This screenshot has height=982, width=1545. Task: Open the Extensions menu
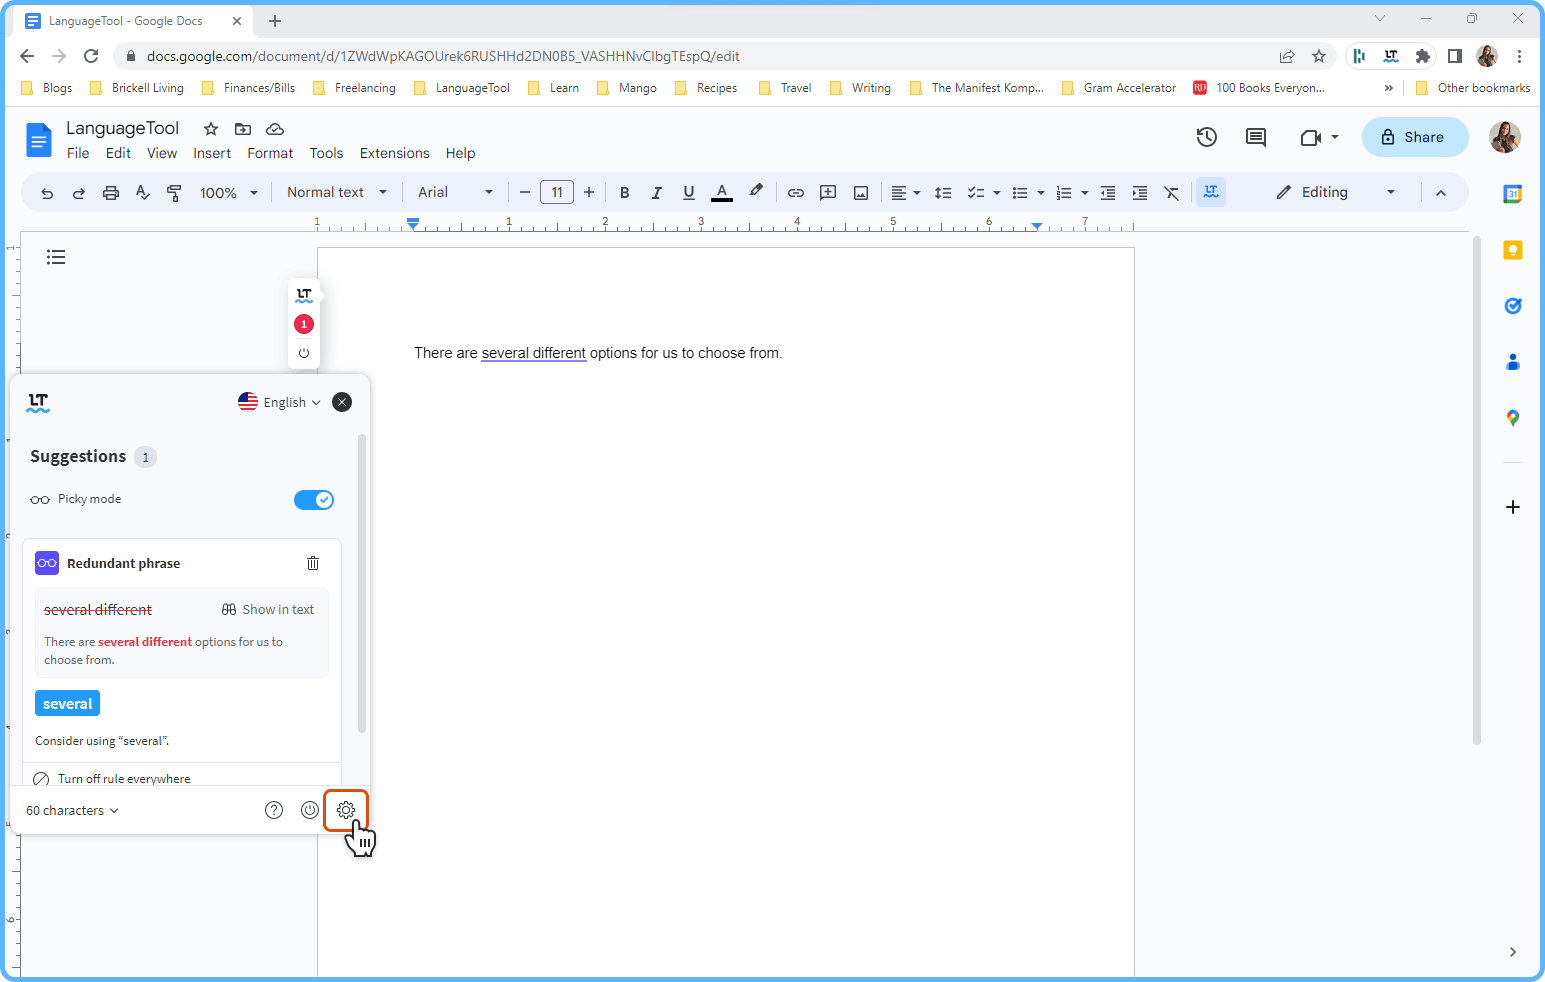pyautogui.click(x=395, y=153)
